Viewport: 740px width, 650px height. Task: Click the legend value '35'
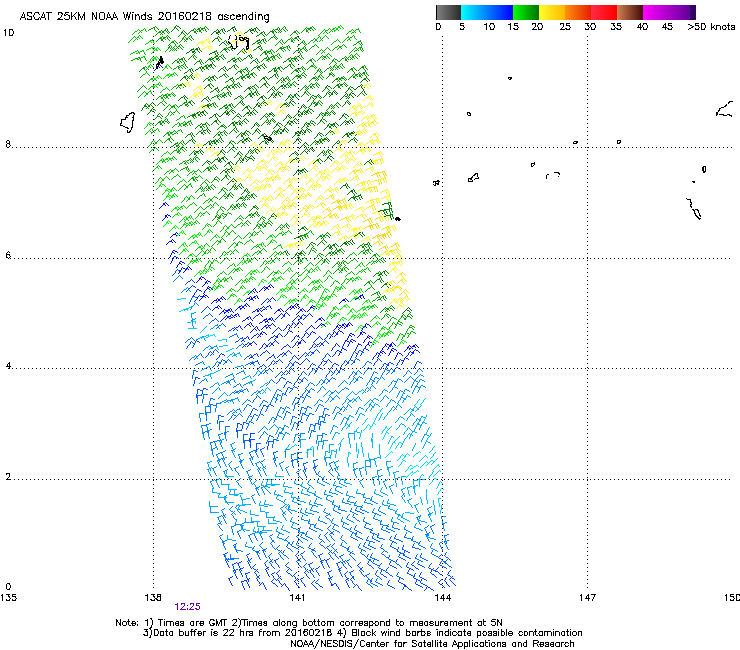click(616, 27)
